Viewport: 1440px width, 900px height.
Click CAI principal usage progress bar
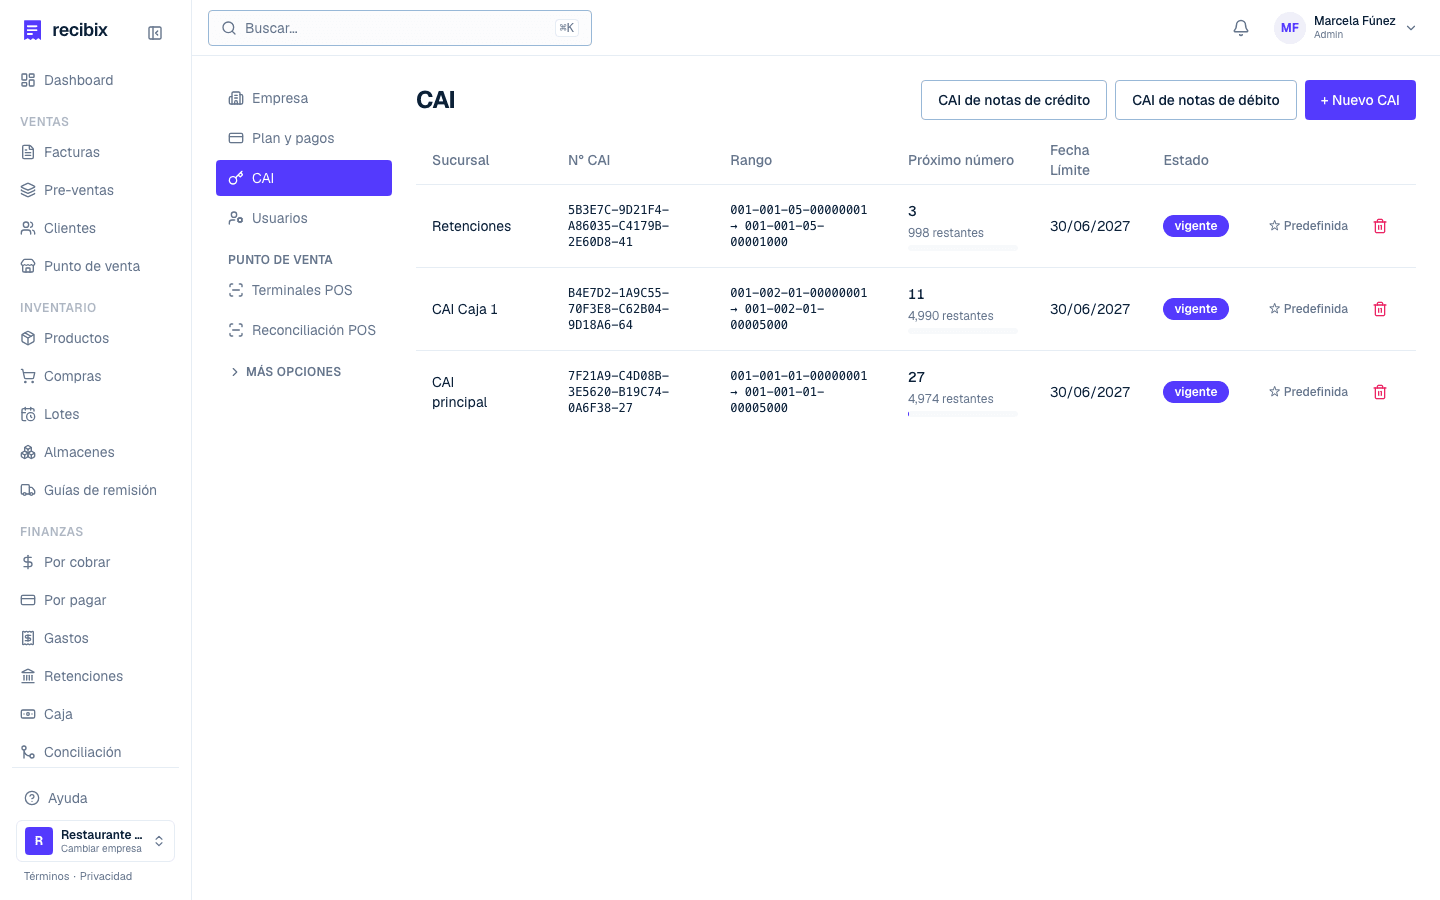click(963, 414)
